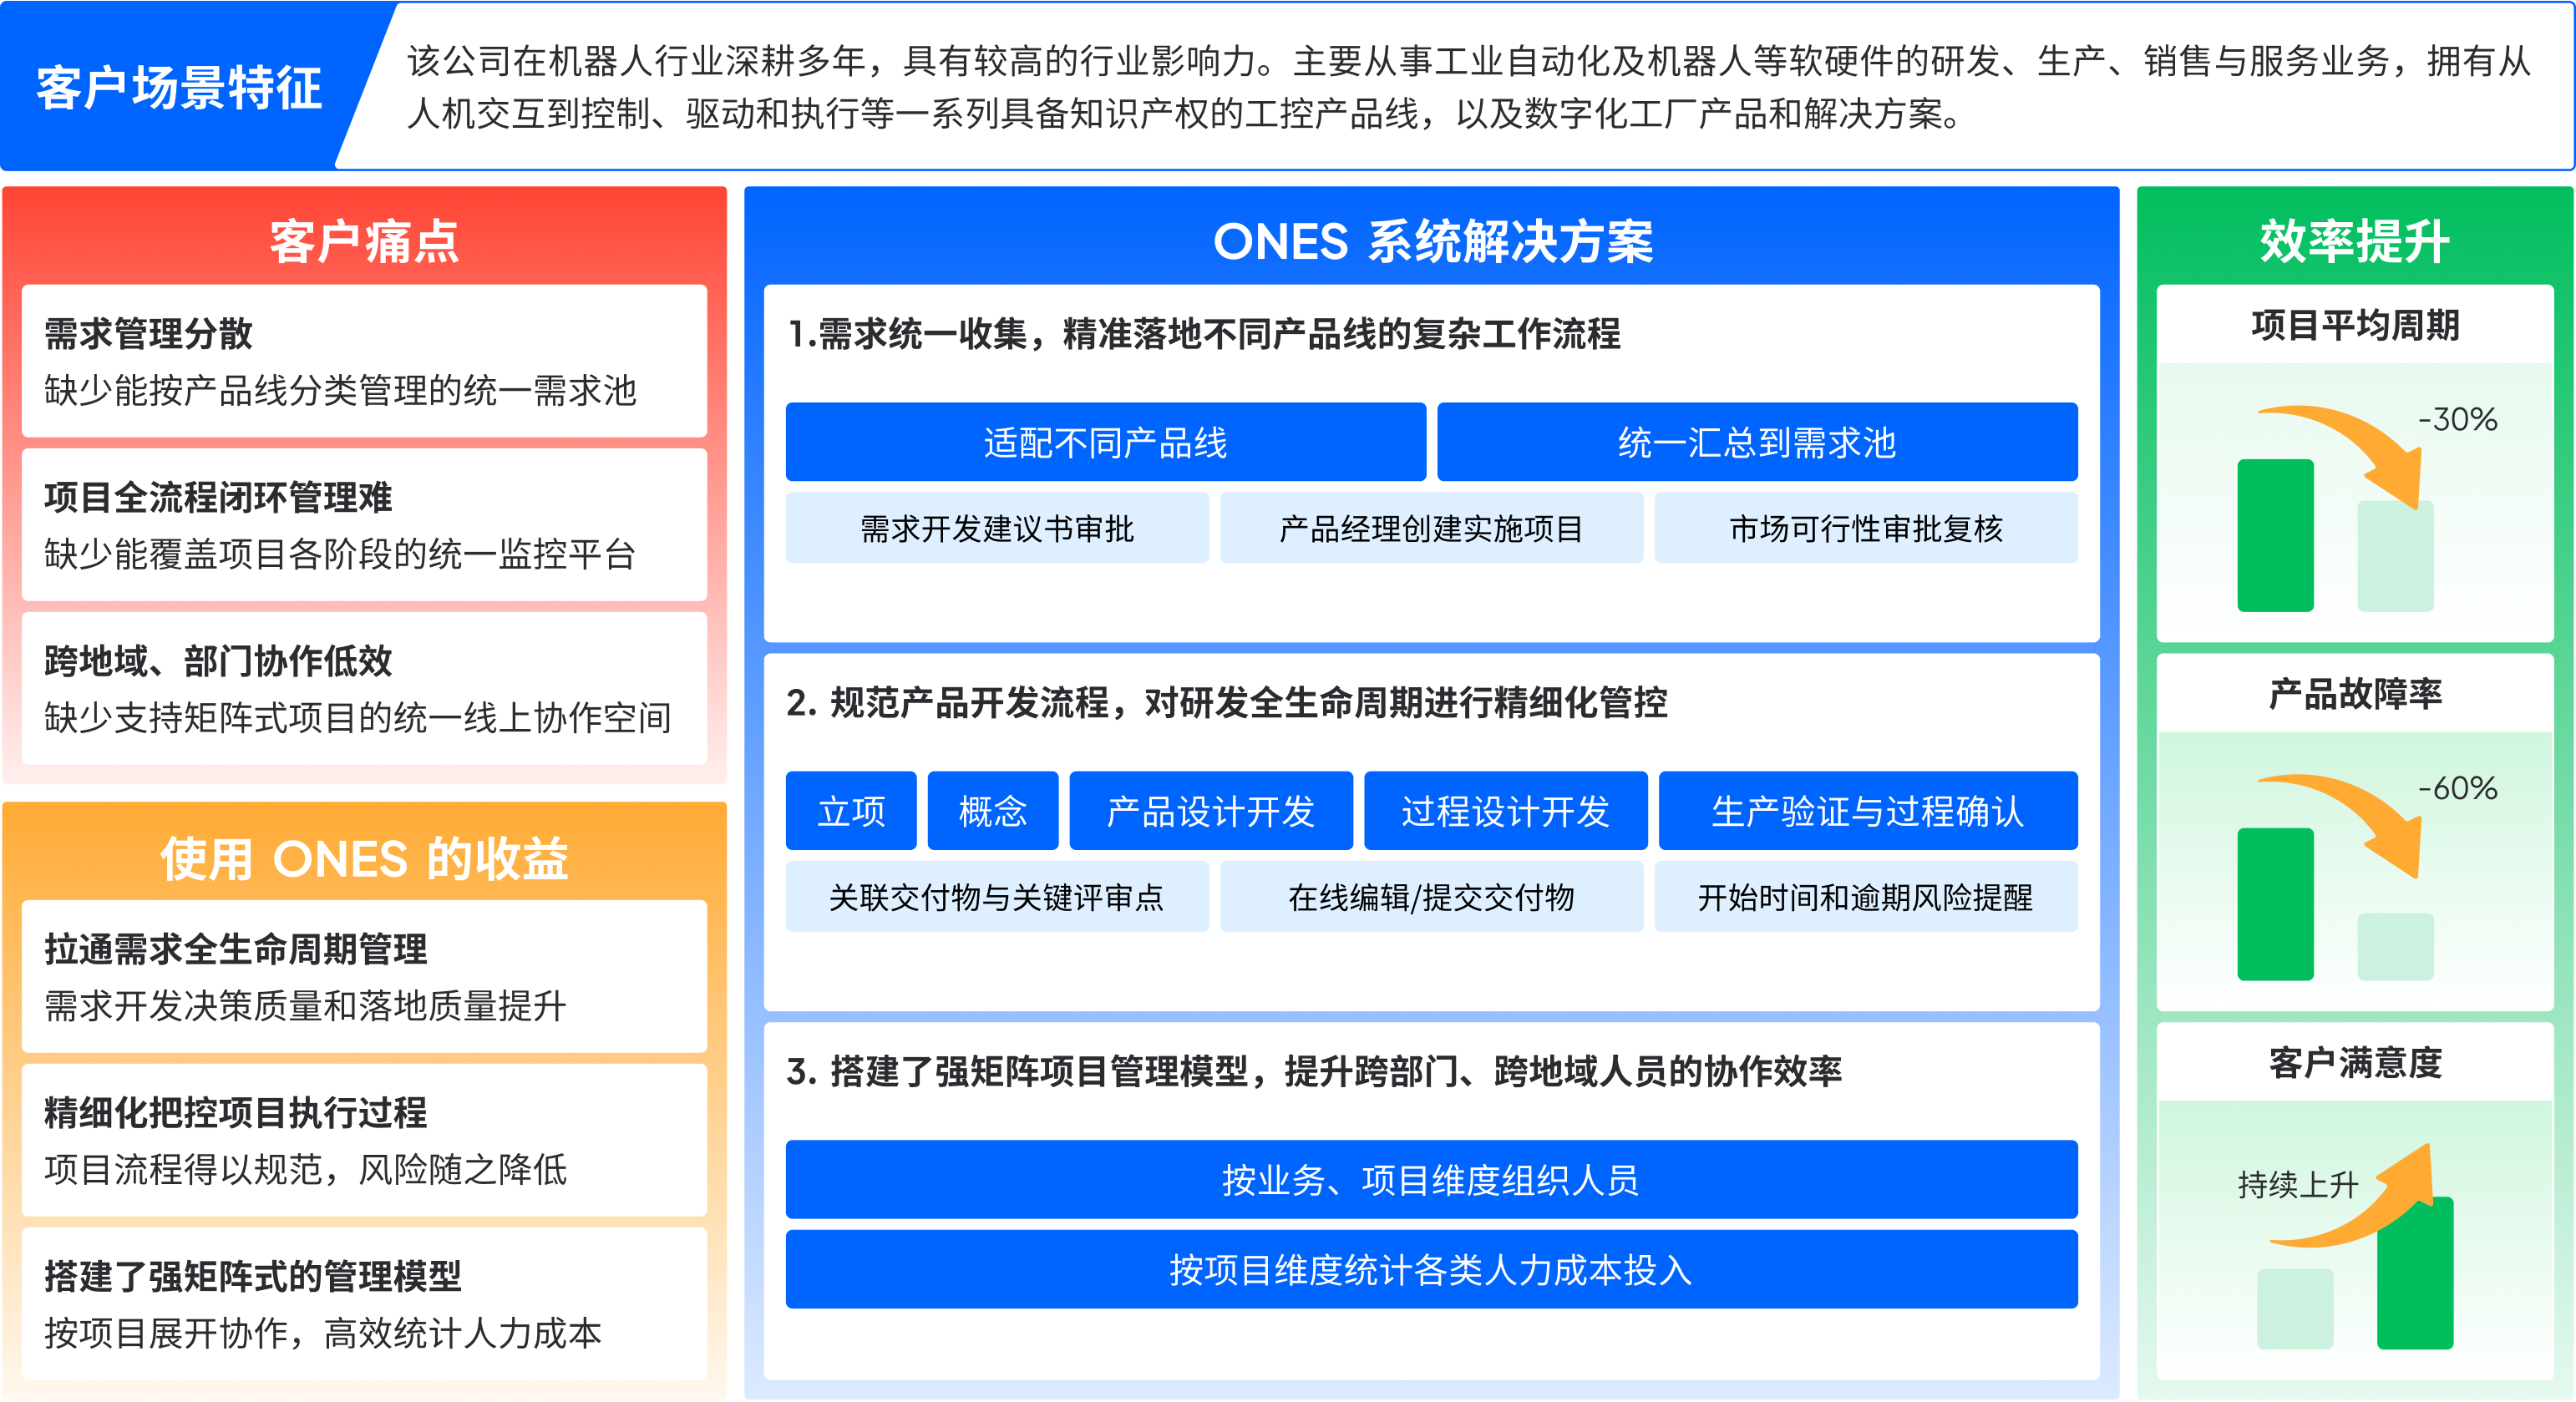Click the 按项目维度统计各类人力成本投入 bar
Image resolution: width=2576 pixels, height=1402 pixels.
[x=1431, y=1270]
